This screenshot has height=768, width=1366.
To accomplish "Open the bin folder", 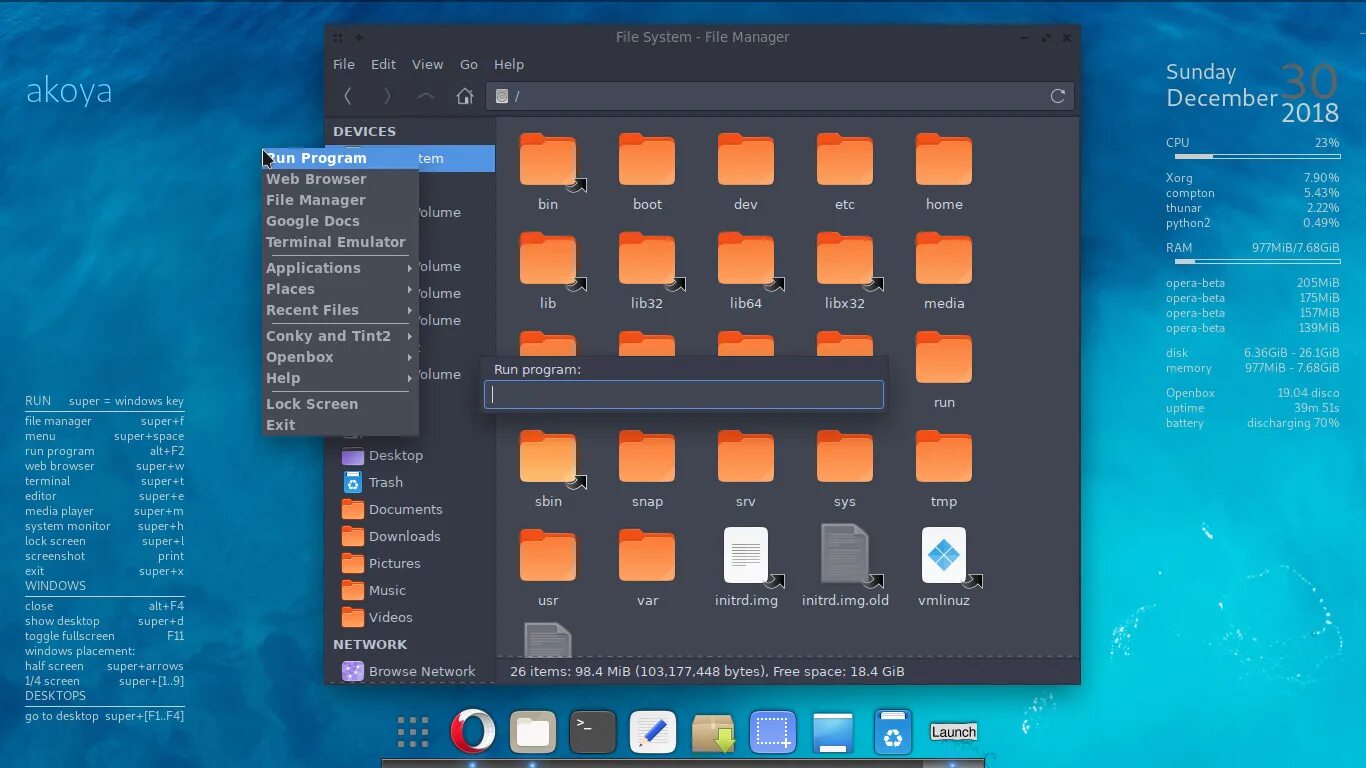I will pyautogui.click(x=548, y=172).
